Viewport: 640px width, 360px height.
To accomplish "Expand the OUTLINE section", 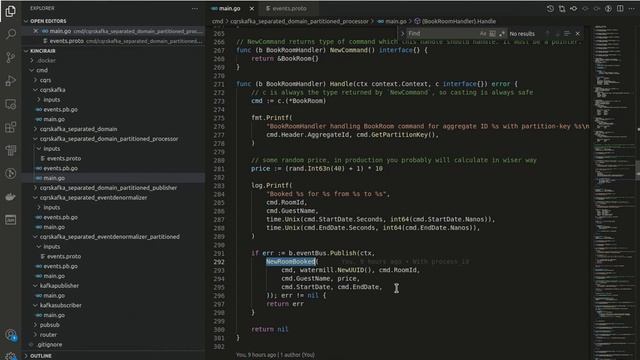I will coord(26,356).
